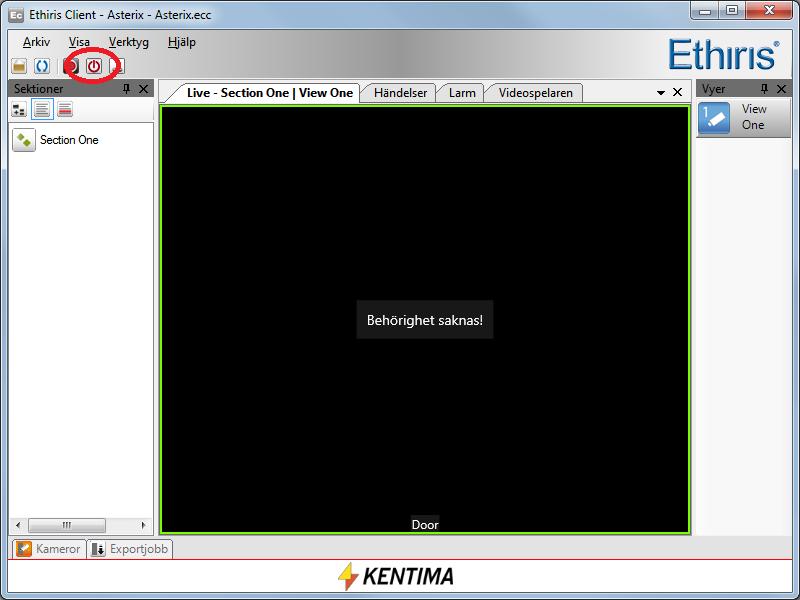Open the Arkiv menu
This screenshot has height=600, width=800.
(x=36, y=42)
